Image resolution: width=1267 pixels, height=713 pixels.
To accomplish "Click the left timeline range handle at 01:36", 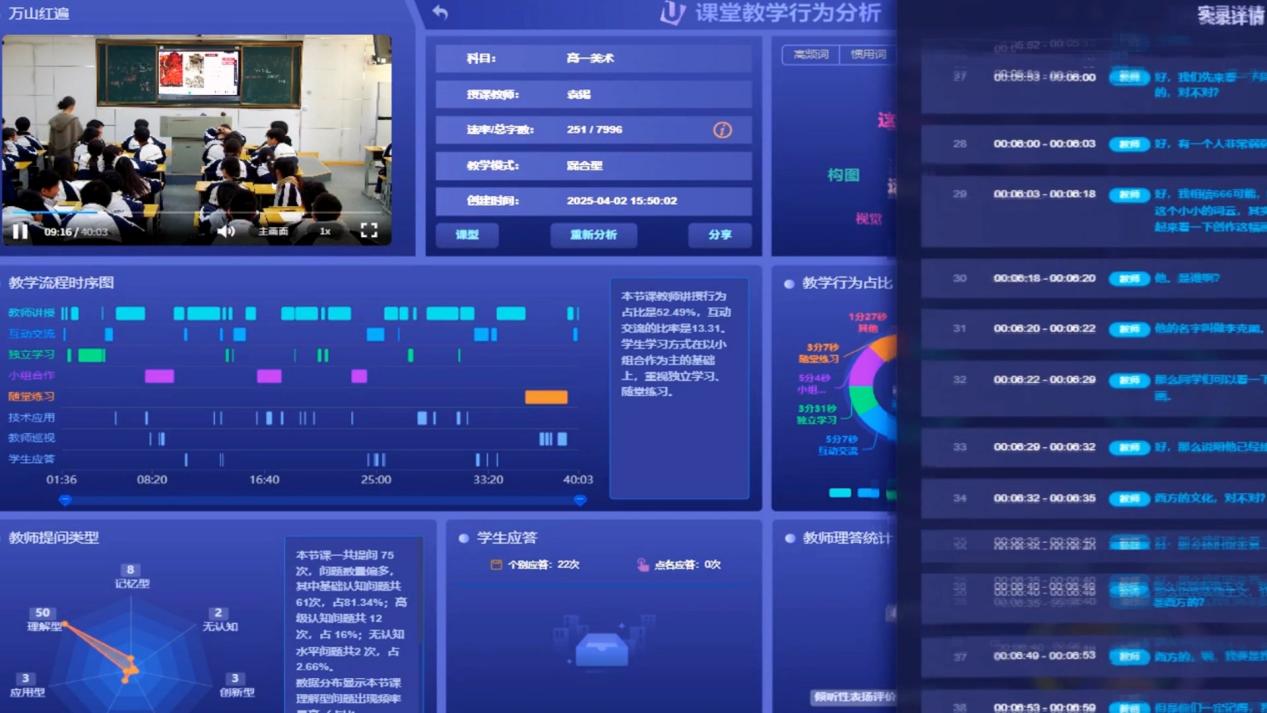I will click(x=65, y=499).
